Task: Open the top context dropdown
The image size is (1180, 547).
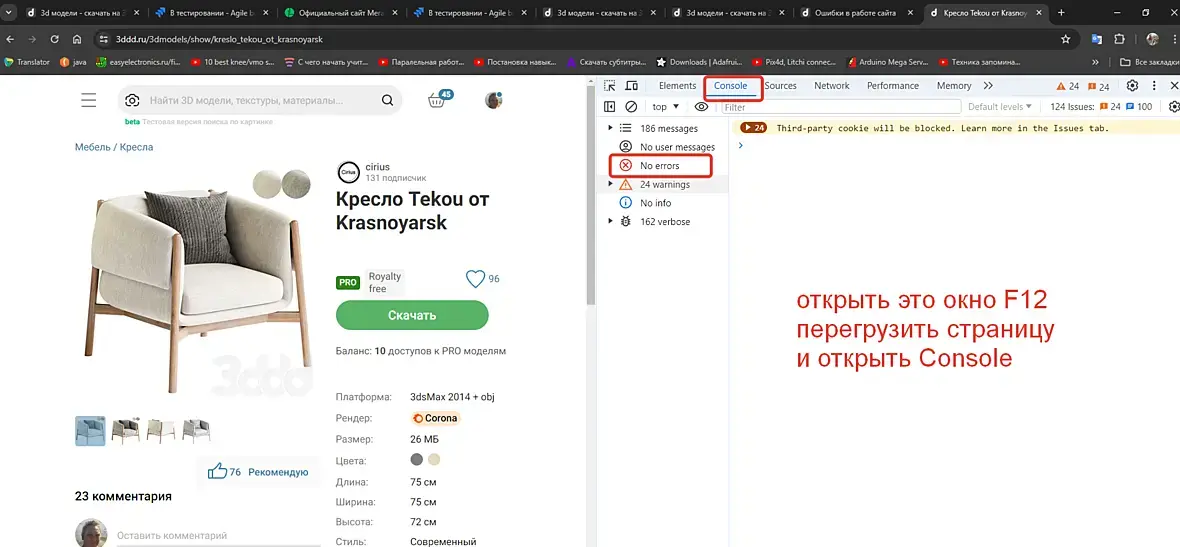Action: (666, 107)
